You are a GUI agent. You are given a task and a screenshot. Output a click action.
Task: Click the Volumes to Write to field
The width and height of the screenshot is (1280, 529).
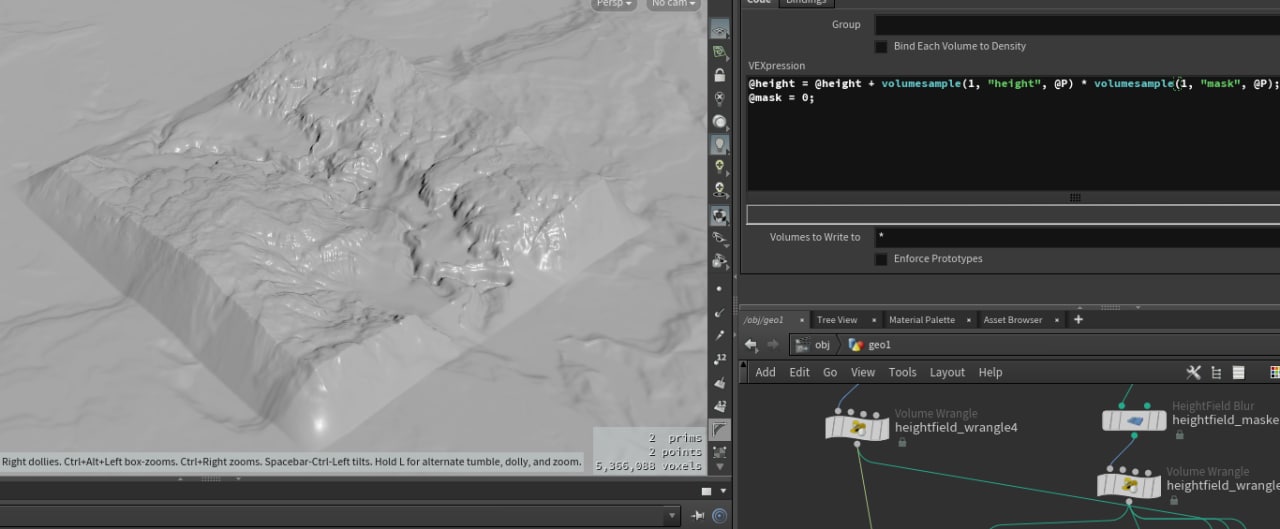click(1077, 237)
